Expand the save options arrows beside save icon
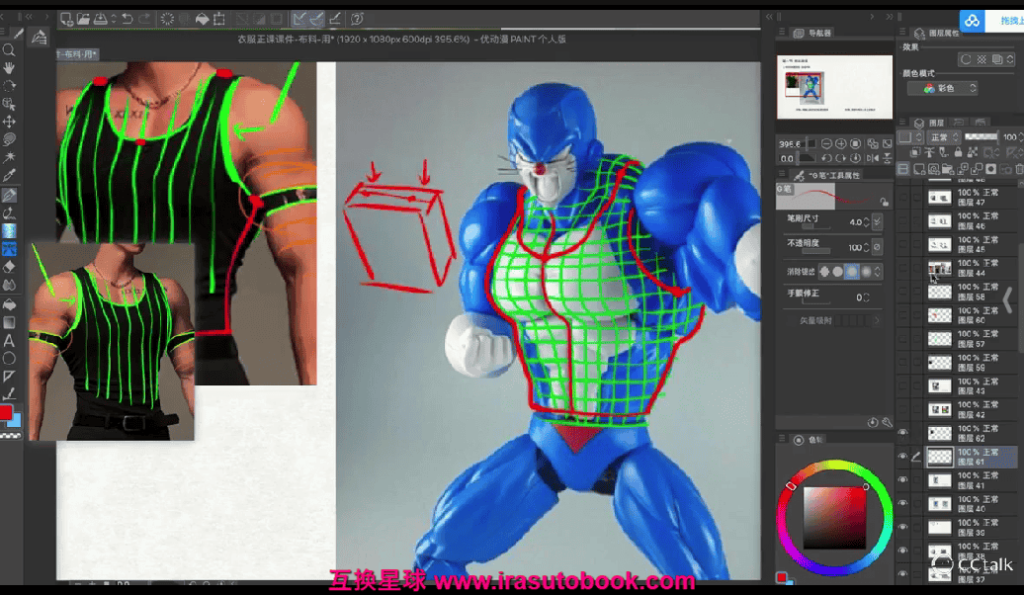The height and width of the screenshot is (595, 1024). tap(113, 19)
